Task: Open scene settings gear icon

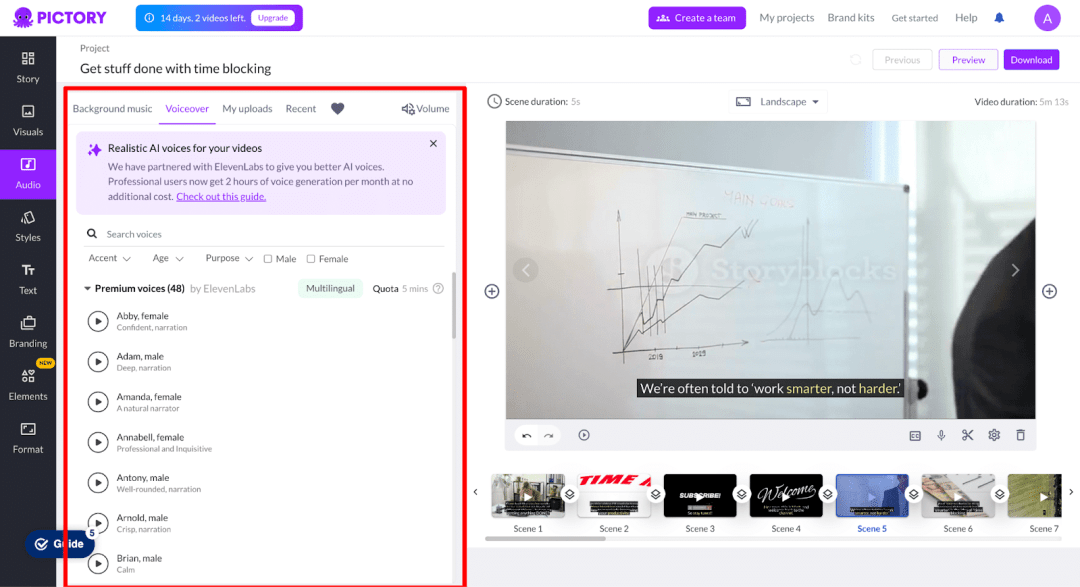Action: point(994,435)
